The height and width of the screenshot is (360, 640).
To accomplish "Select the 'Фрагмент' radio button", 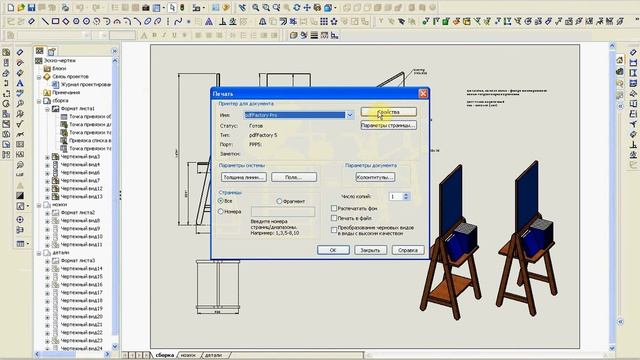I will 279,201.
